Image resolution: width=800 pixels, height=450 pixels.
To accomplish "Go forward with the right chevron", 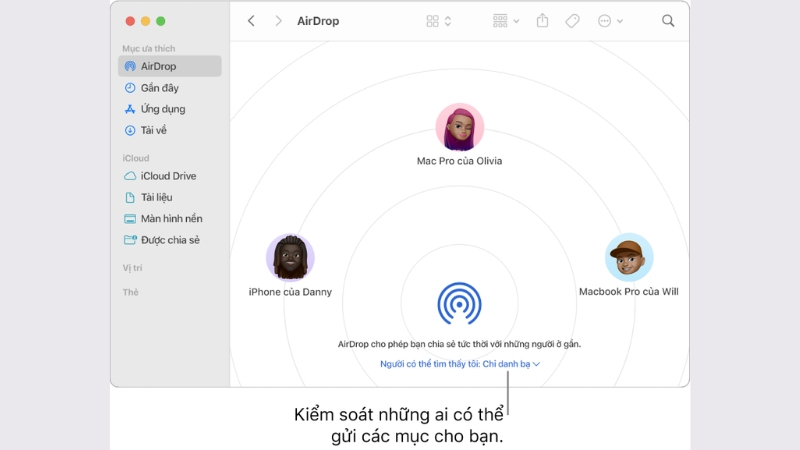I will pyautogui.click(x=278, y=21).
